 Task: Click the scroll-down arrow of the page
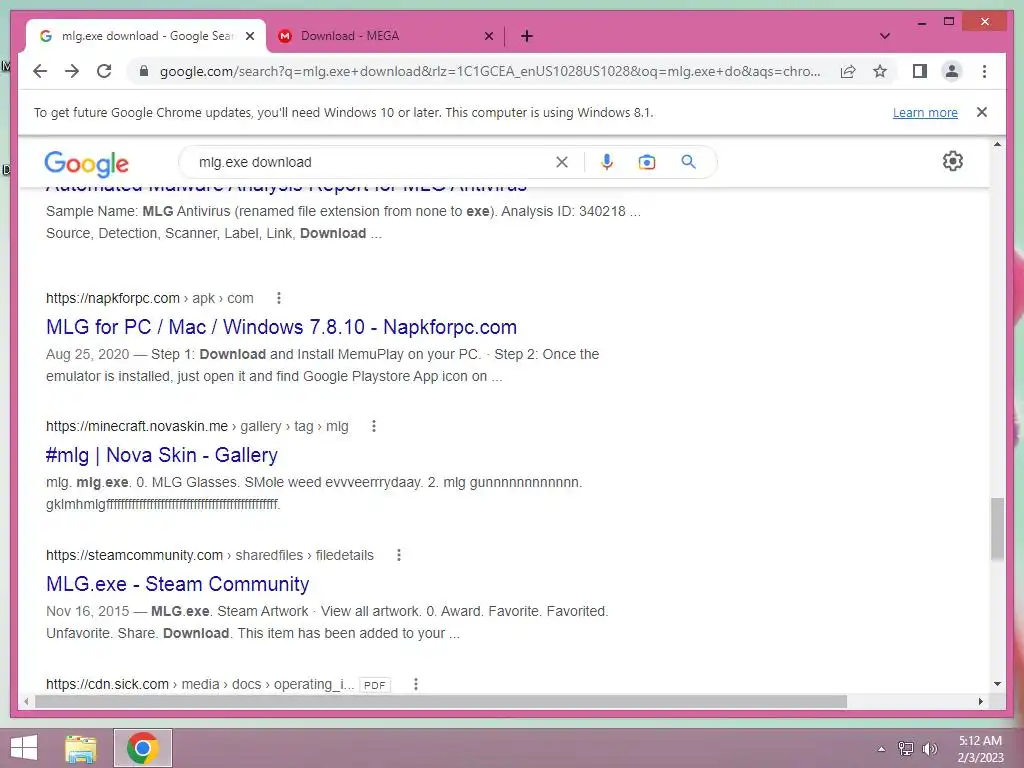tap(997, 684)
